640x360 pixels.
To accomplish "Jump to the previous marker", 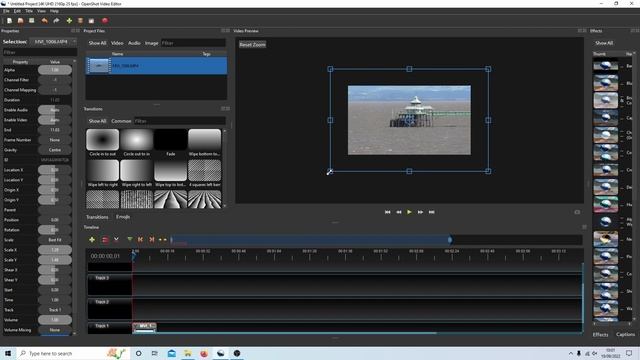I will click(x=140, y=240).
